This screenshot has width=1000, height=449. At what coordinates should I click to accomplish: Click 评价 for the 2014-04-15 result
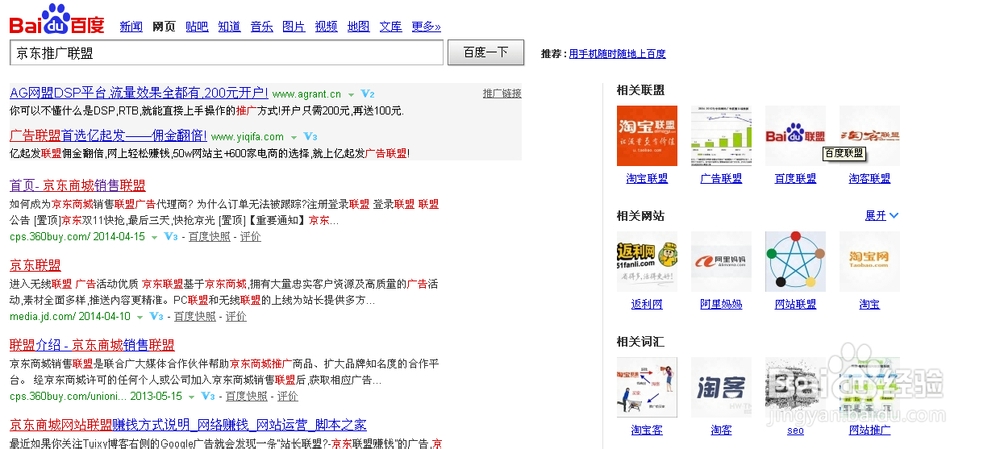tap(251, 237)
